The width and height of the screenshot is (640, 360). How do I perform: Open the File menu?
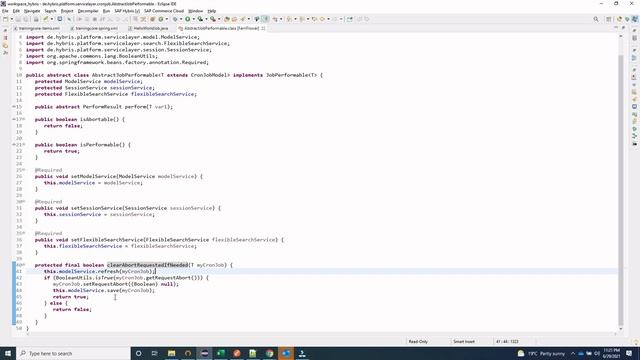point(5,11)
